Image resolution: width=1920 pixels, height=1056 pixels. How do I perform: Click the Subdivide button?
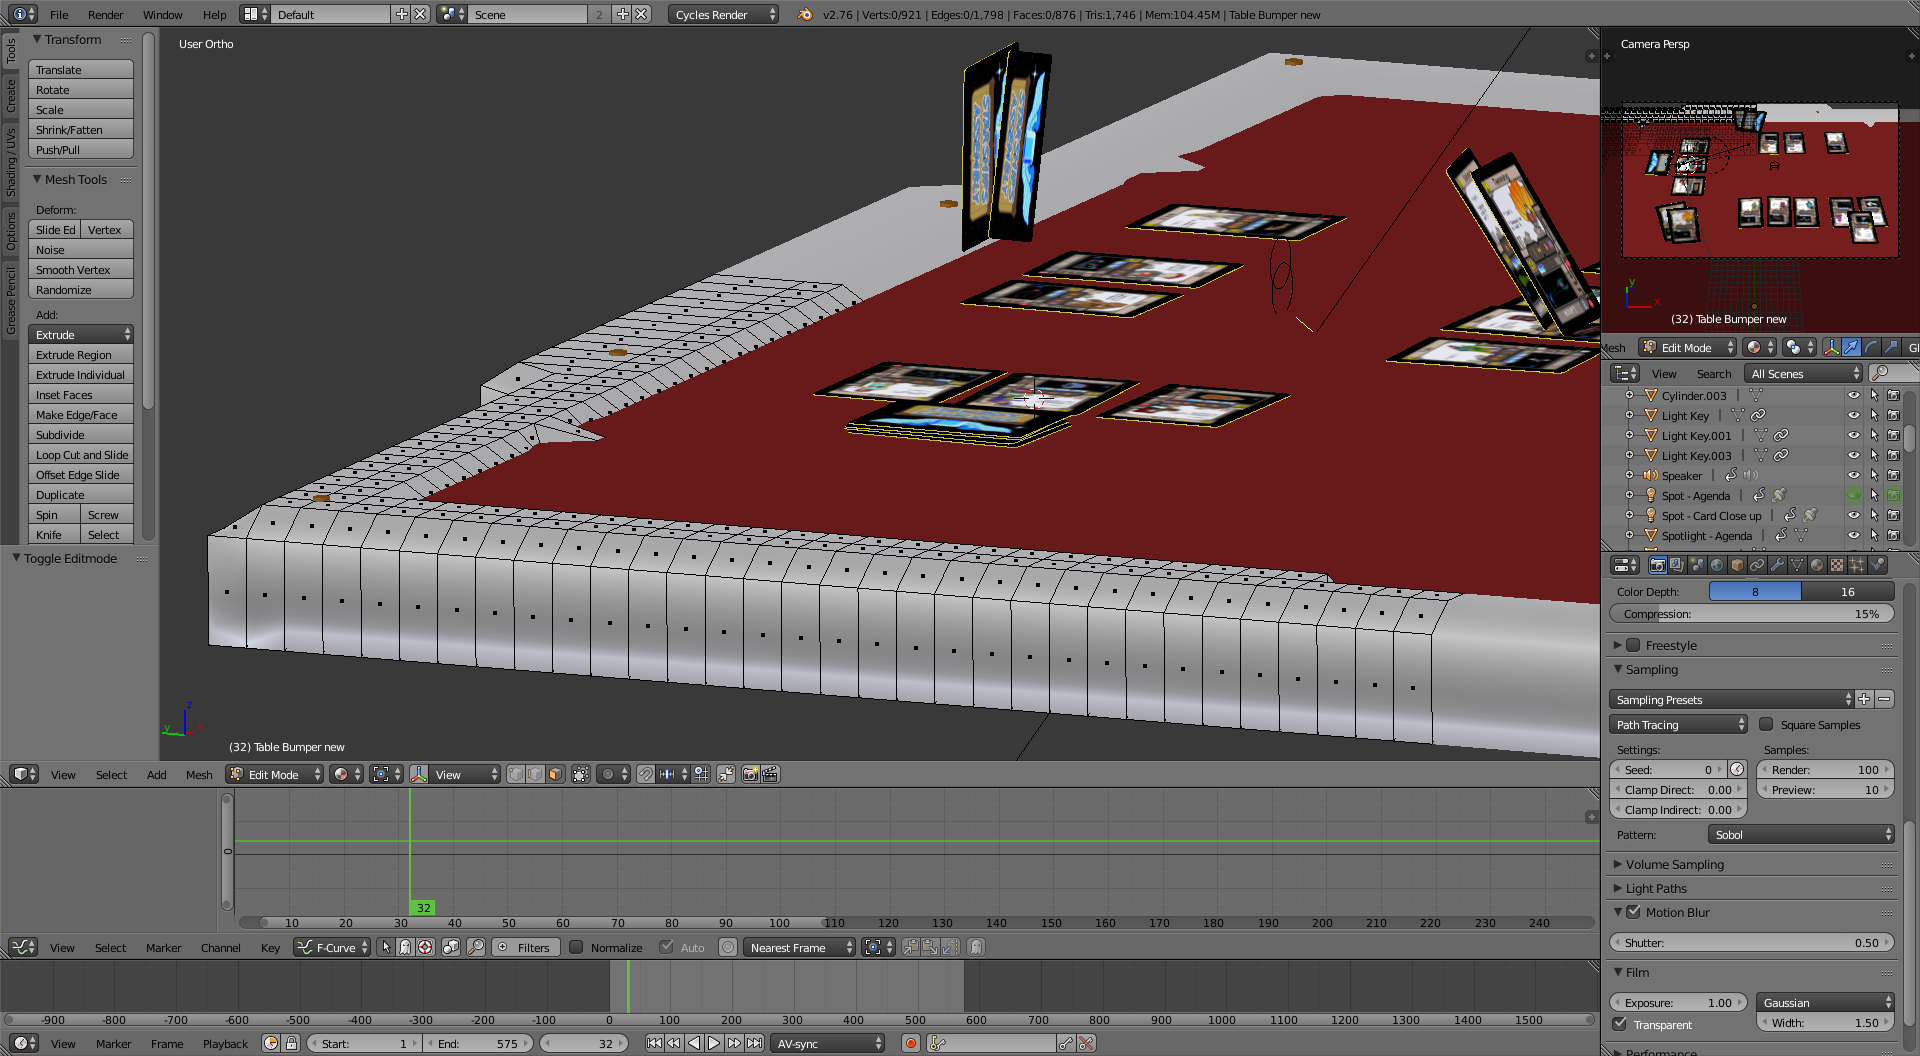click(x=81, y=434)
